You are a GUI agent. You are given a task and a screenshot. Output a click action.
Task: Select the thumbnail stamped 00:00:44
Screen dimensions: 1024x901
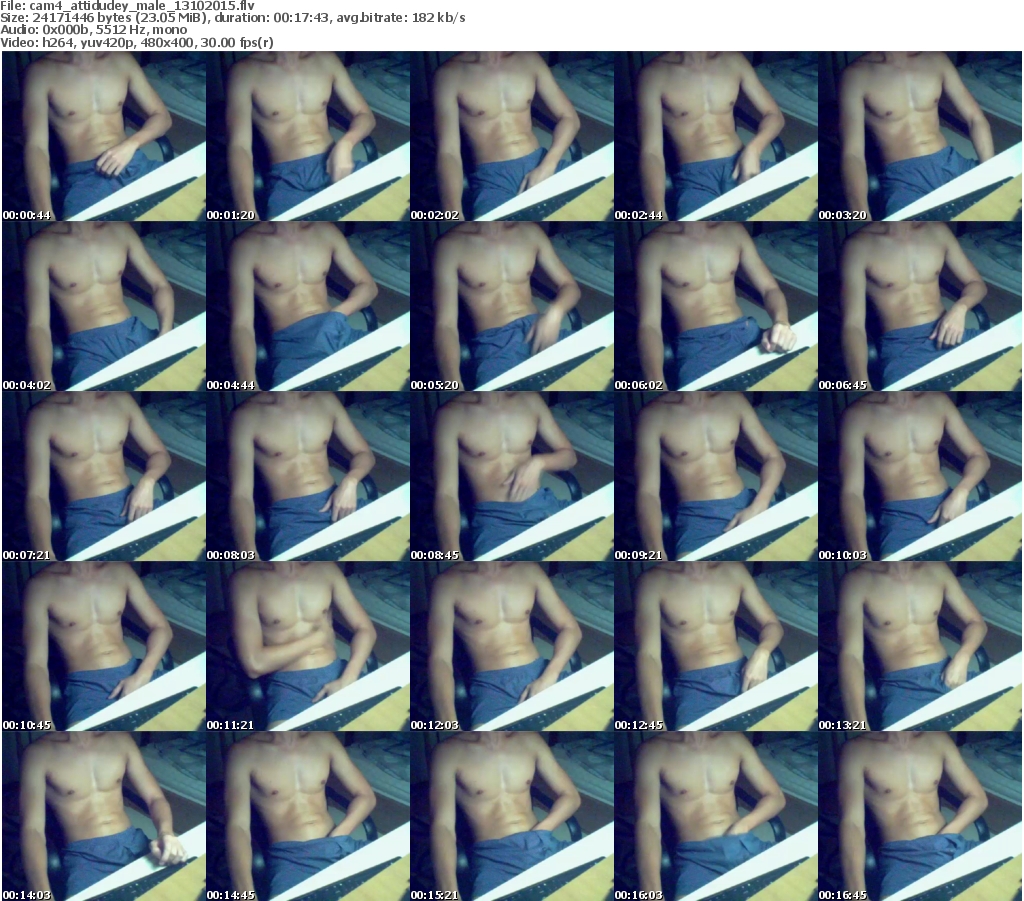pyautogui.click(x=104, y=136)
